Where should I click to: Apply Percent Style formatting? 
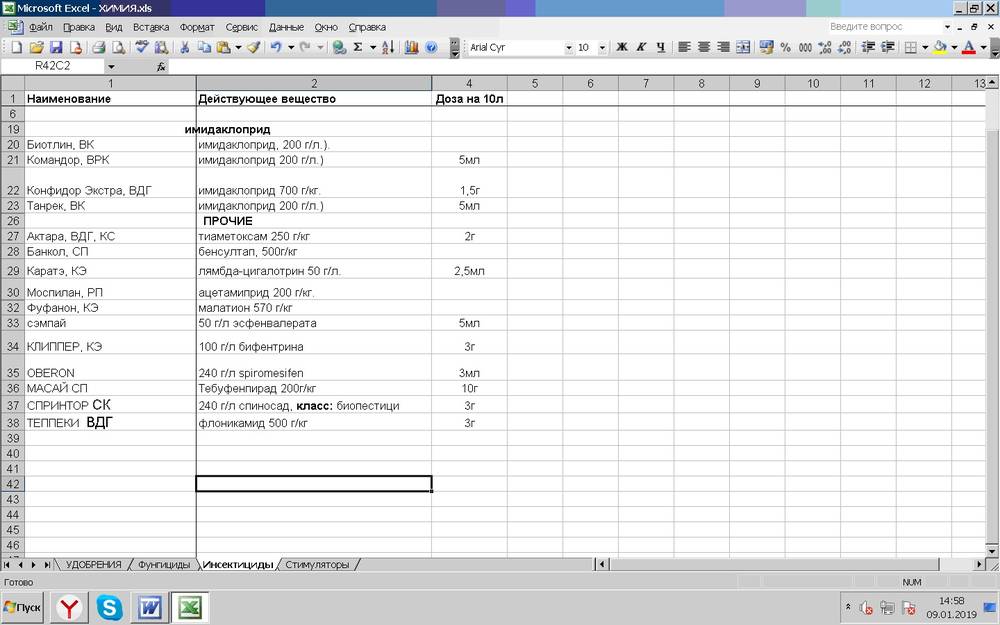[785, 47]
